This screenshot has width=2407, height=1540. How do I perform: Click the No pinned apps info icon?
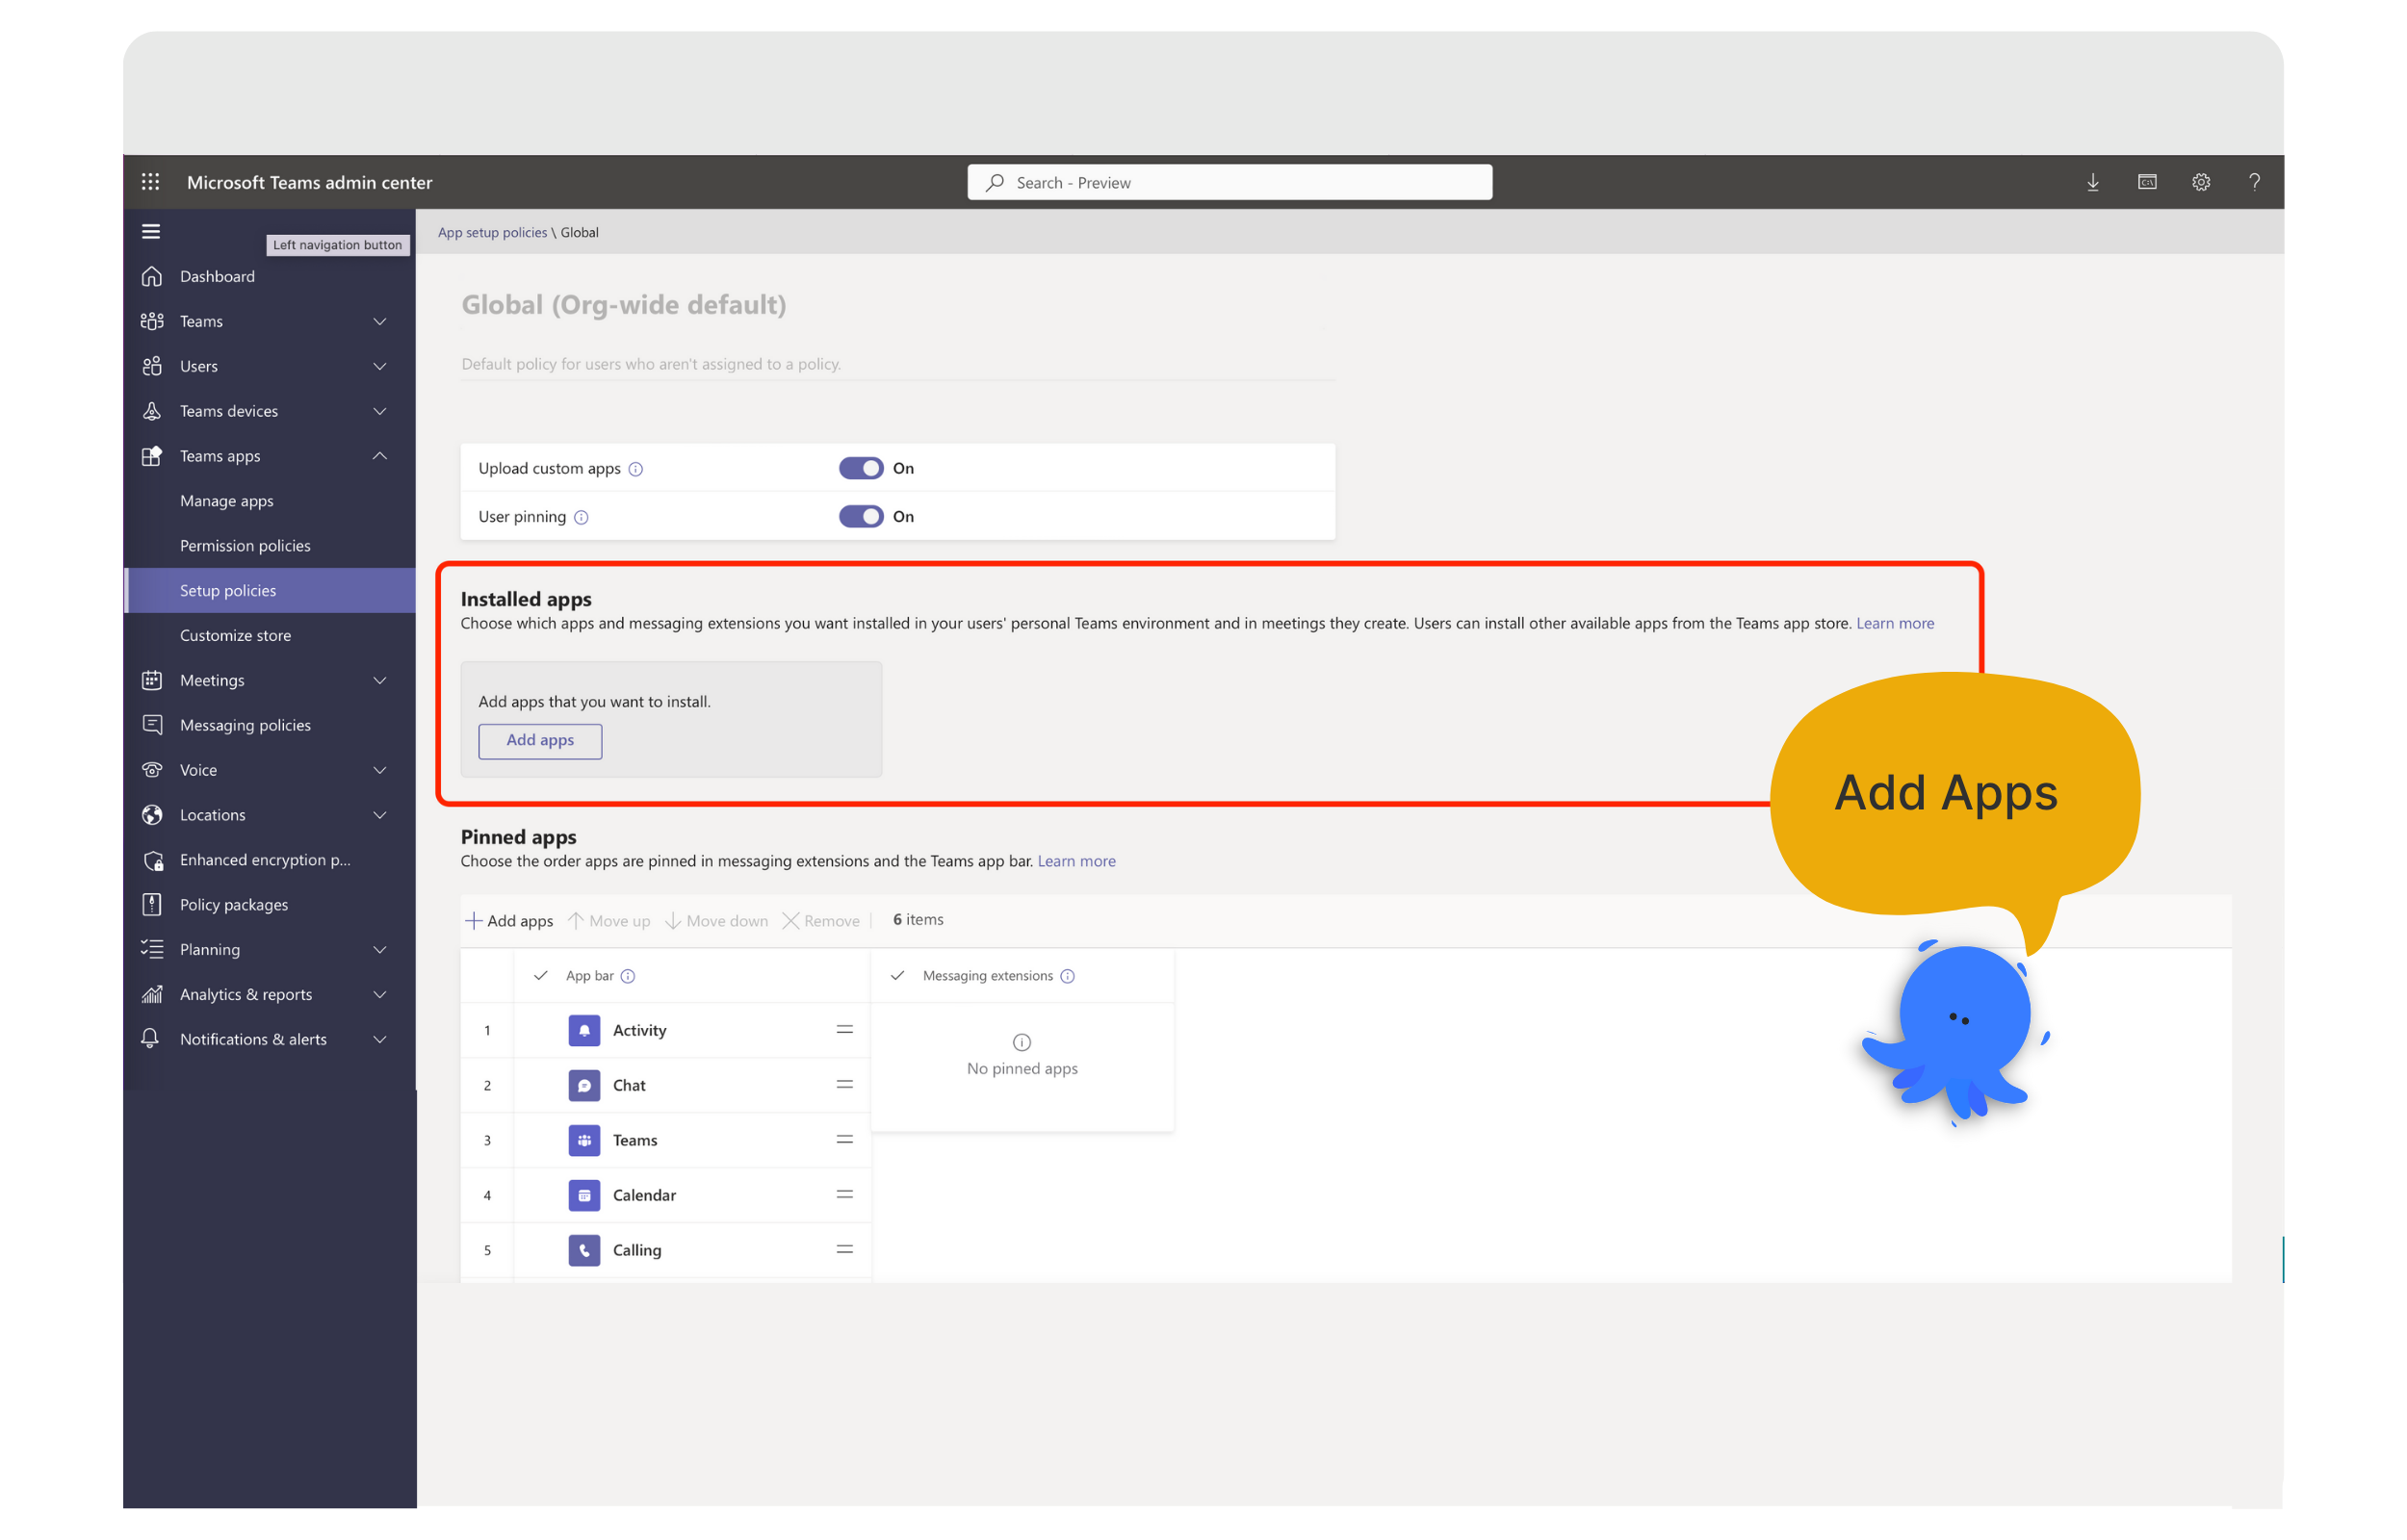[1021, 1042]
